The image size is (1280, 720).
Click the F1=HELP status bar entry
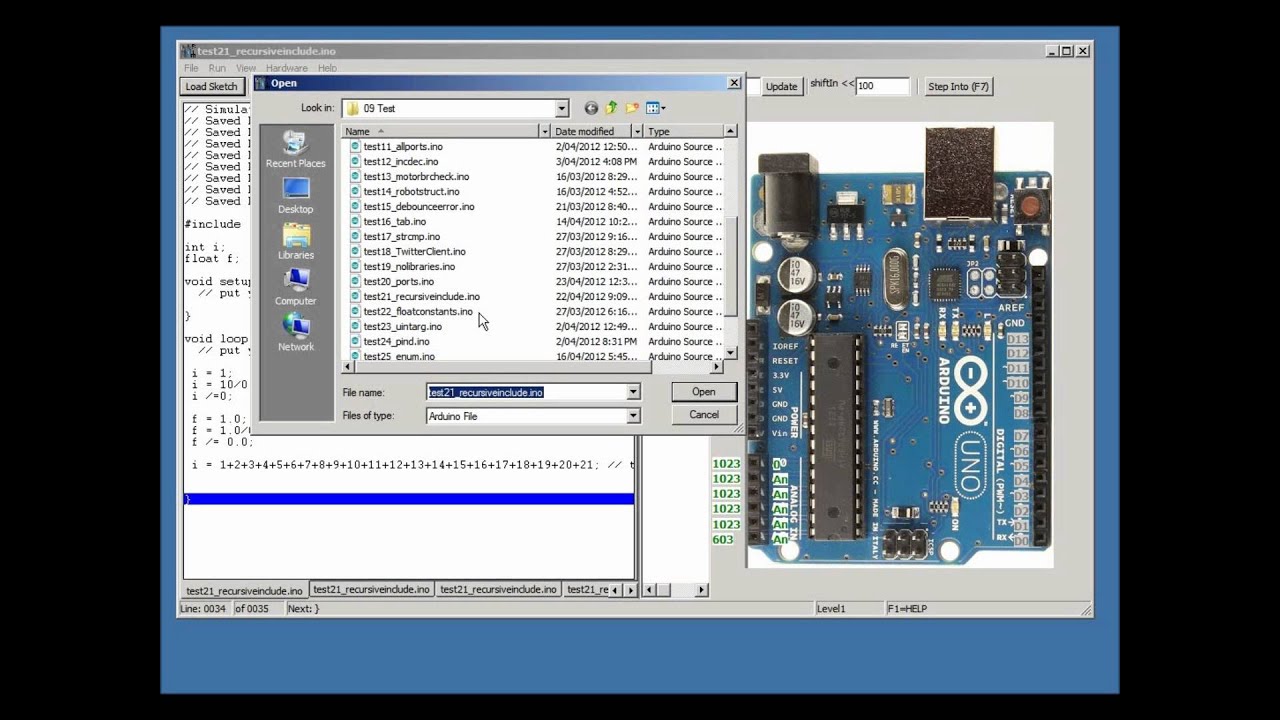pyautogui.click(x=908, y=608)
